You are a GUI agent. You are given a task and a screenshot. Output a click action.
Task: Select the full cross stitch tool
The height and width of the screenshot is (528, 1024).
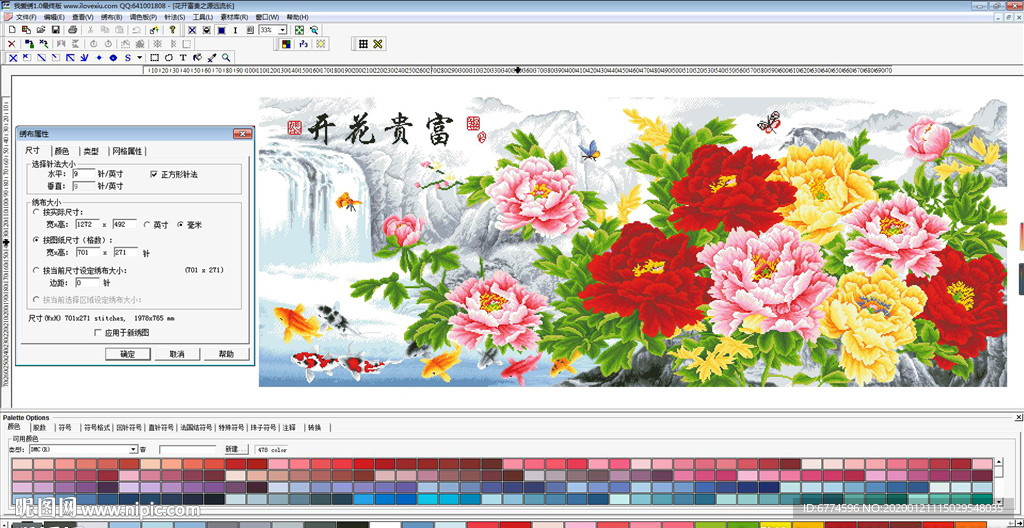click(13, 58)
